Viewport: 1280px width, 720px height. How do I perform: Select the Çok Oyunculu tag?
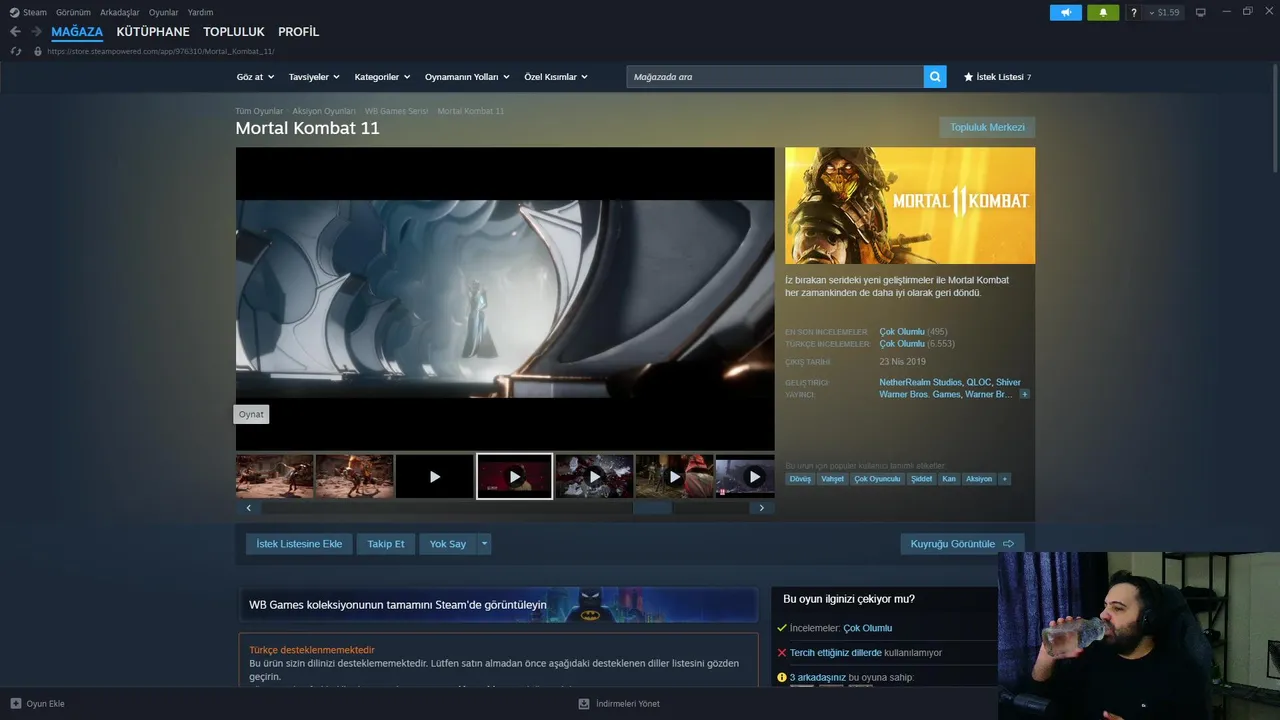click(x=877, y=479)
